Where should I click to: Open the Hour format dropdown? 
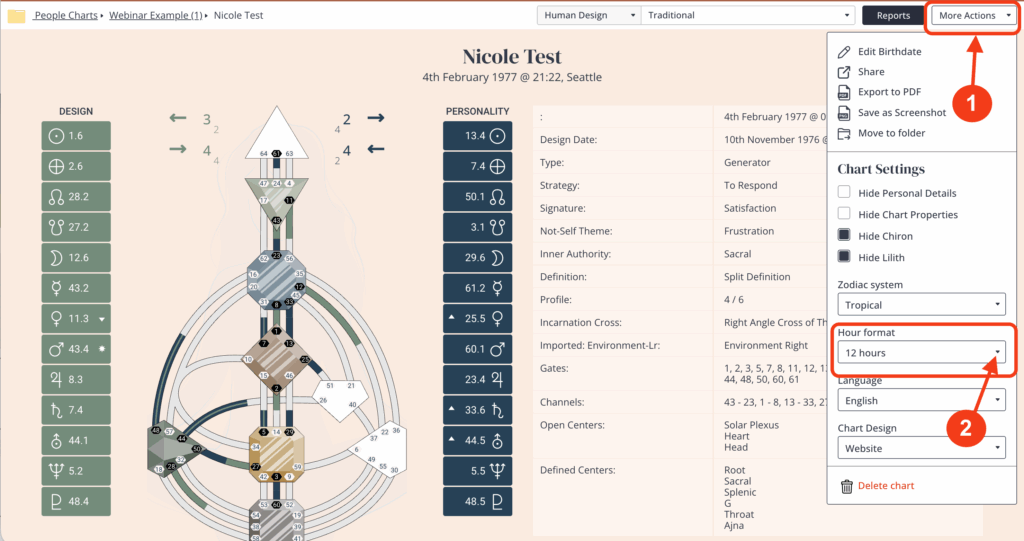tap(921, 353)
